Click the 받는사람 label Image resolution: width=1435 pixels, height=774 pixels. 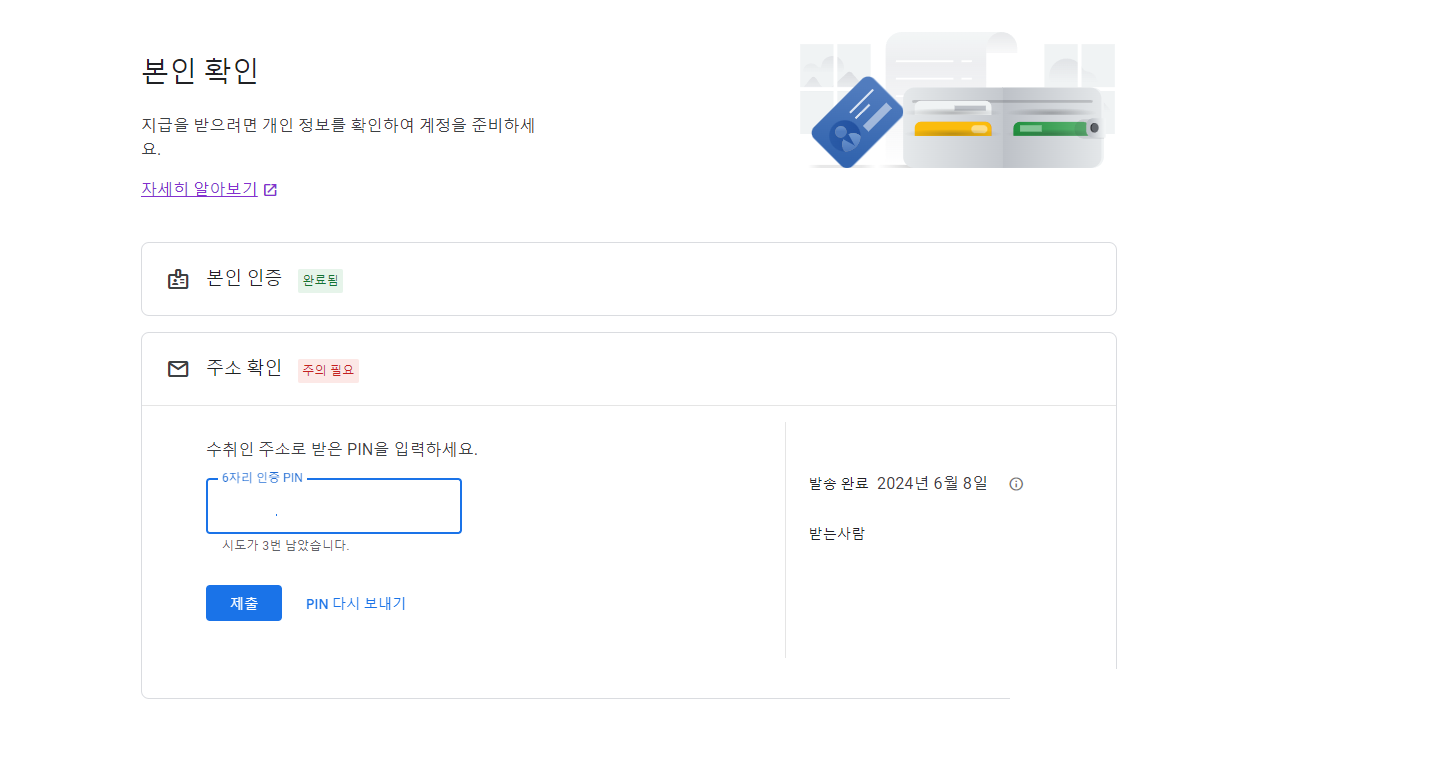pos(835,533)
